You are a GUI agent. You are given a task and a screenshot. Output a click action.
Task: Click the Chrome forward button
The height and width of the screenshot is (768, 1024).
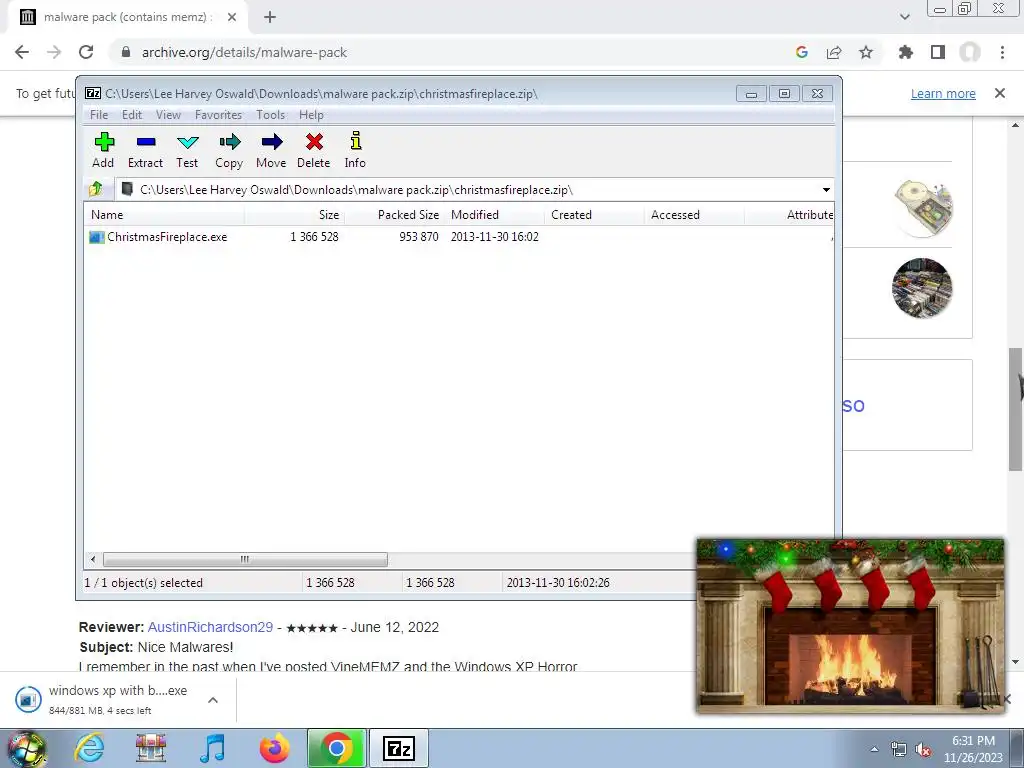pos(54,52)
